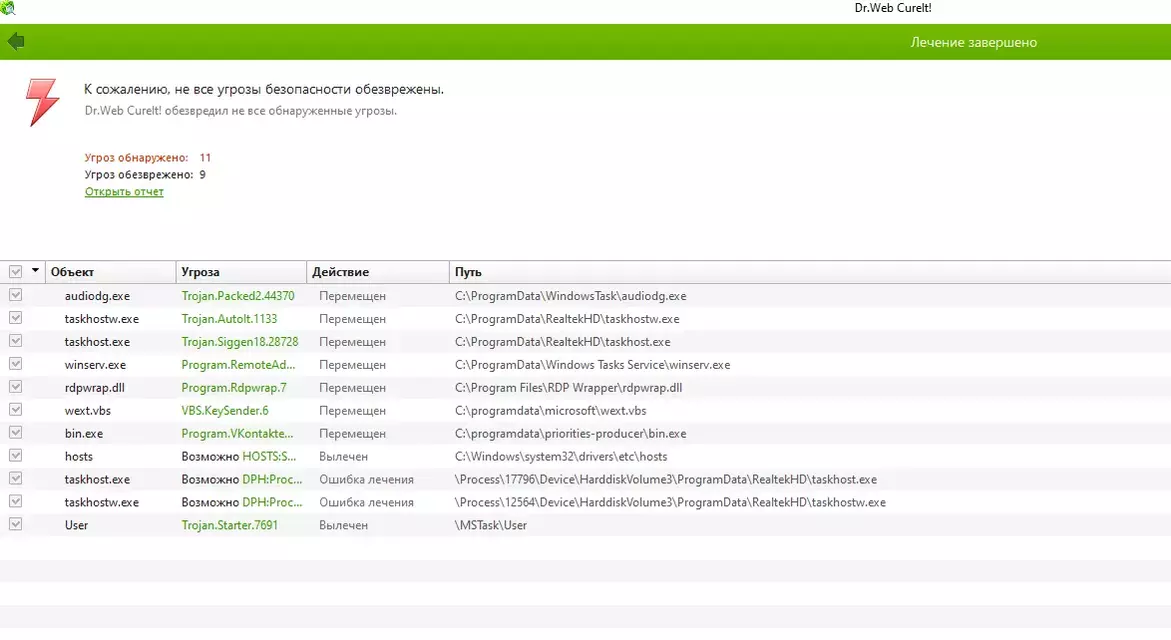Image resolution: width=1171 pixels, height=640 pixels.
Task: Click the \Process\12564 device path
Action: pyautogui.click(x=670, y=502)
